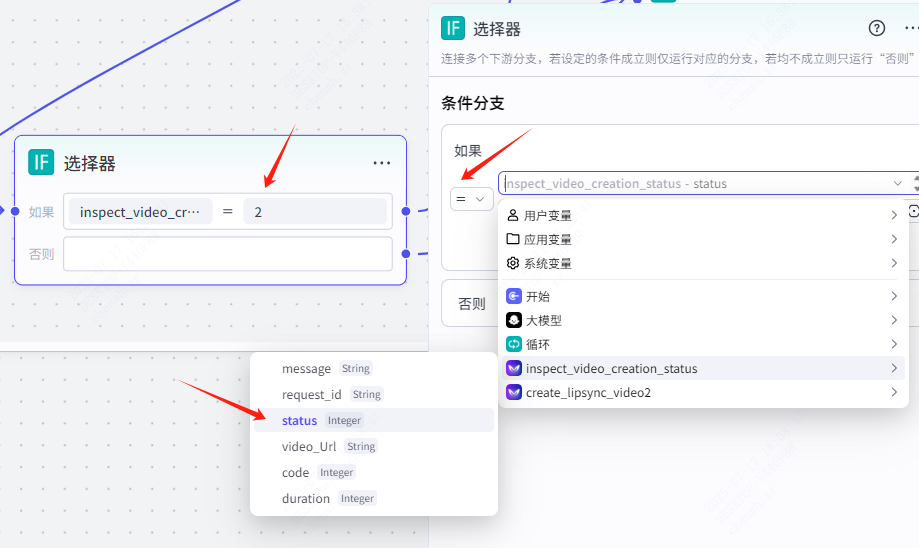Click the node's left input port dot

(x=15, y=211)
